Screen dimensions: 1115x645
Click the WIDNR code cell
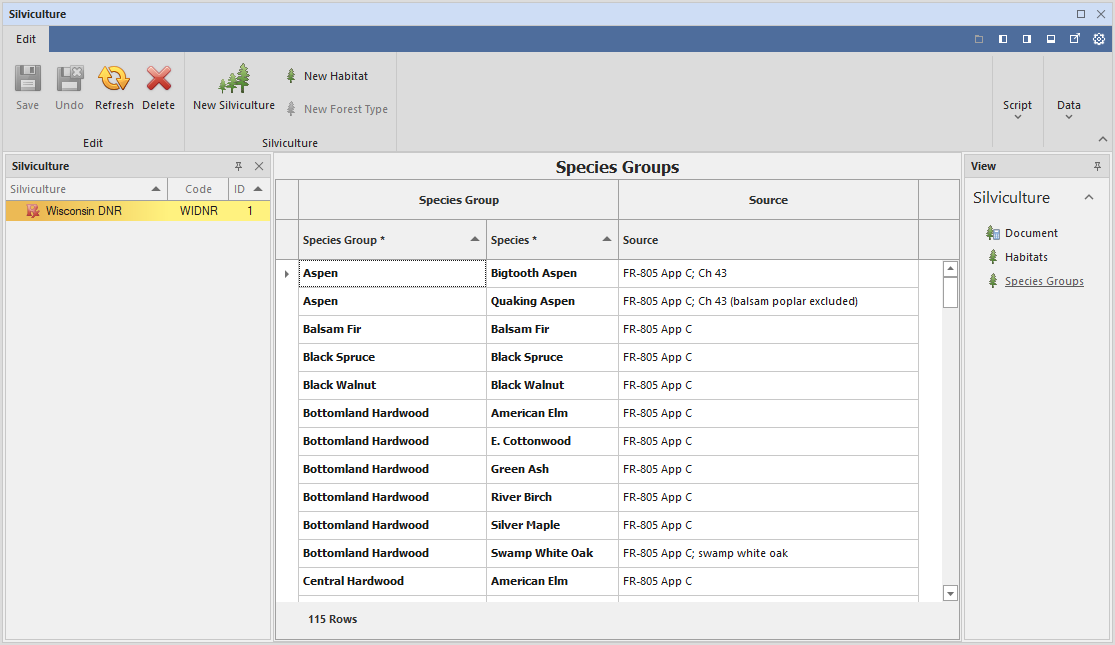pyautogui.click(x=198, y=210)
